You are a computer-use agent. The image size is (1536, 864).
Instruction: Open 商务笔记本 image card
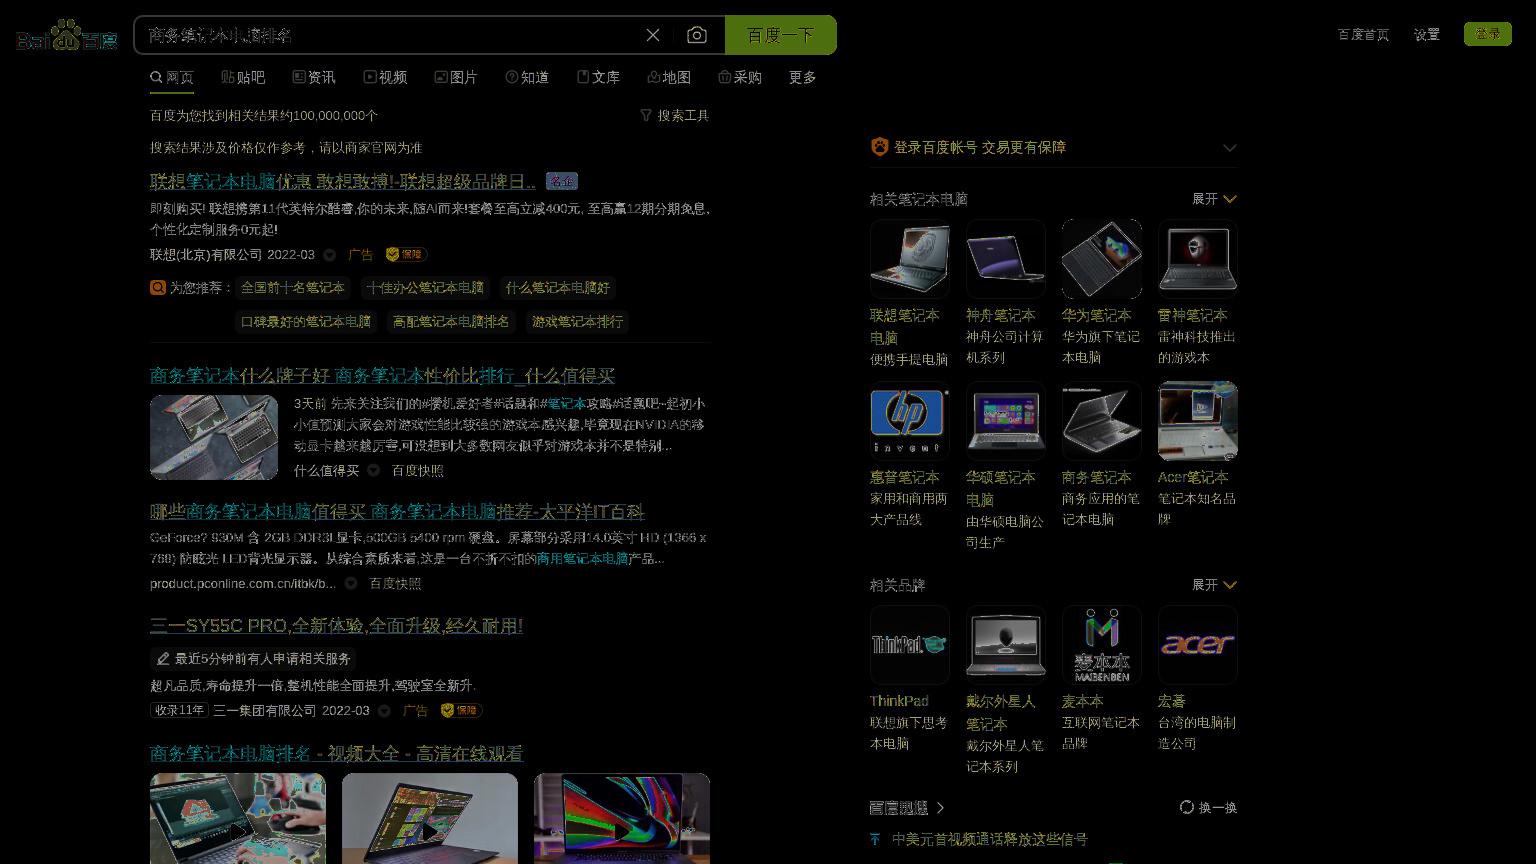click(x=1102, y=421)
